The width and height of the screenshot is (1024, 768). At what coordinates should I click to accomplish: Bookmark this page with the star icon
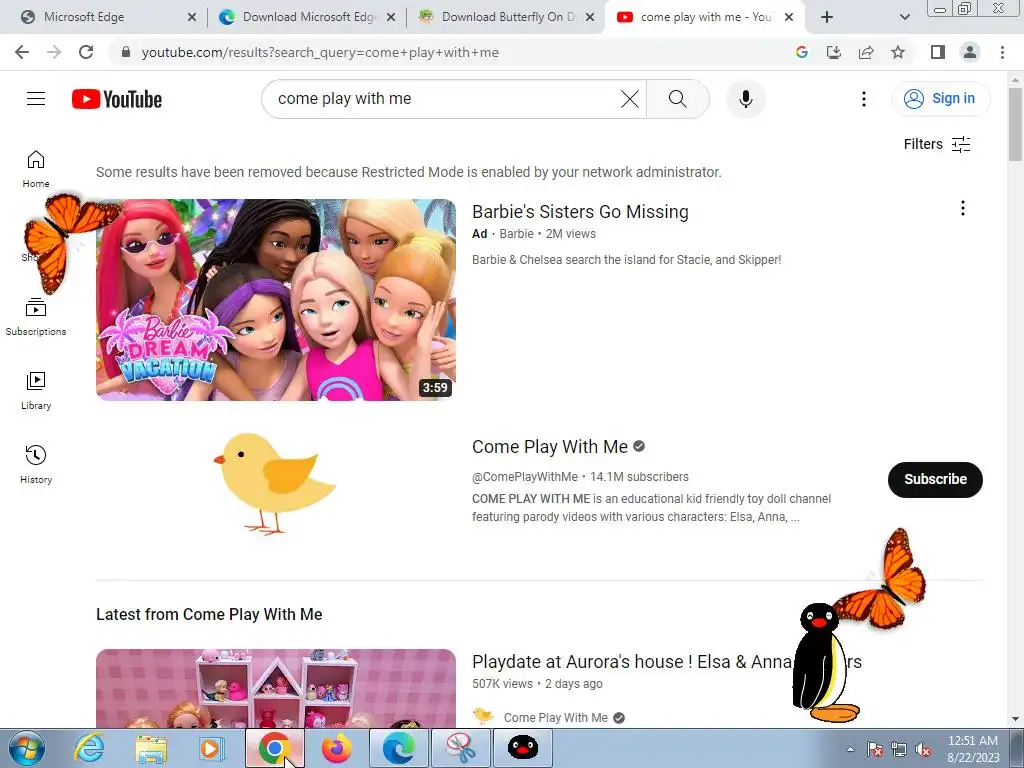[898, 52]
